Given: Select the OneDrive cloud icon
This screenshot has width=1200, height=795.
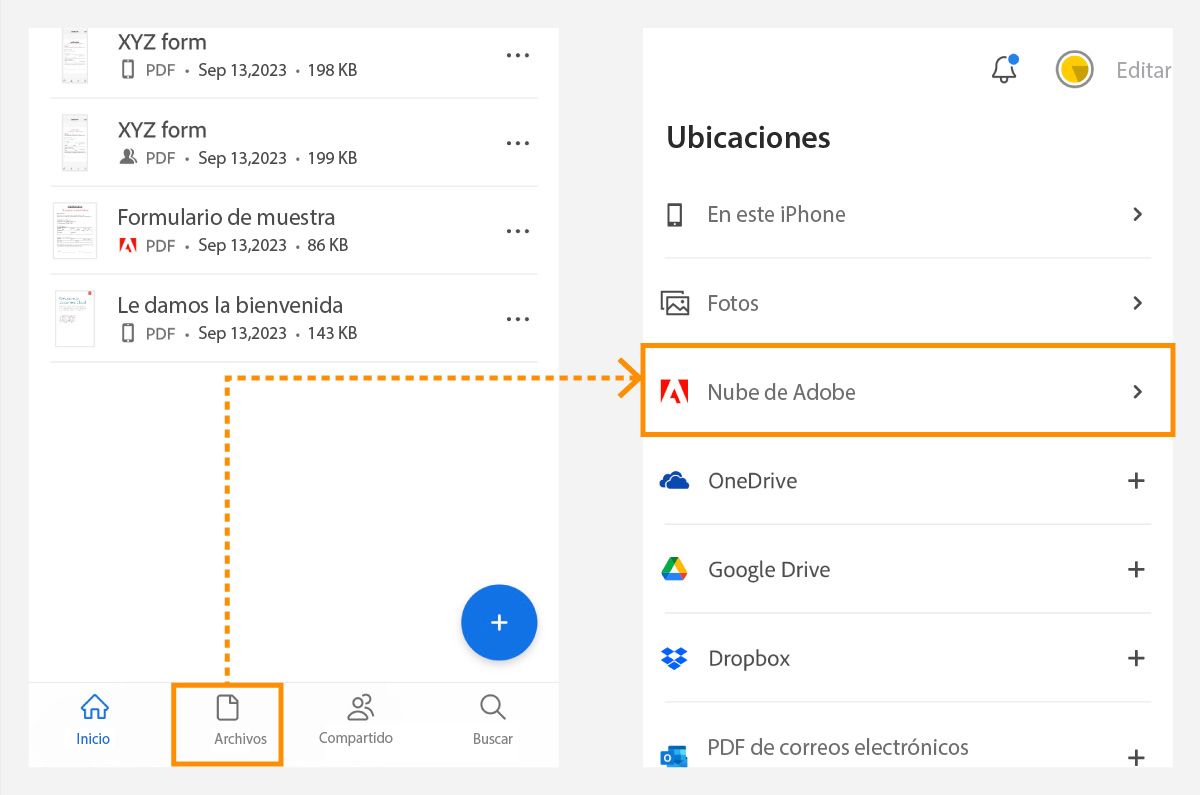Looking at the screenshot, I should 675,481.
